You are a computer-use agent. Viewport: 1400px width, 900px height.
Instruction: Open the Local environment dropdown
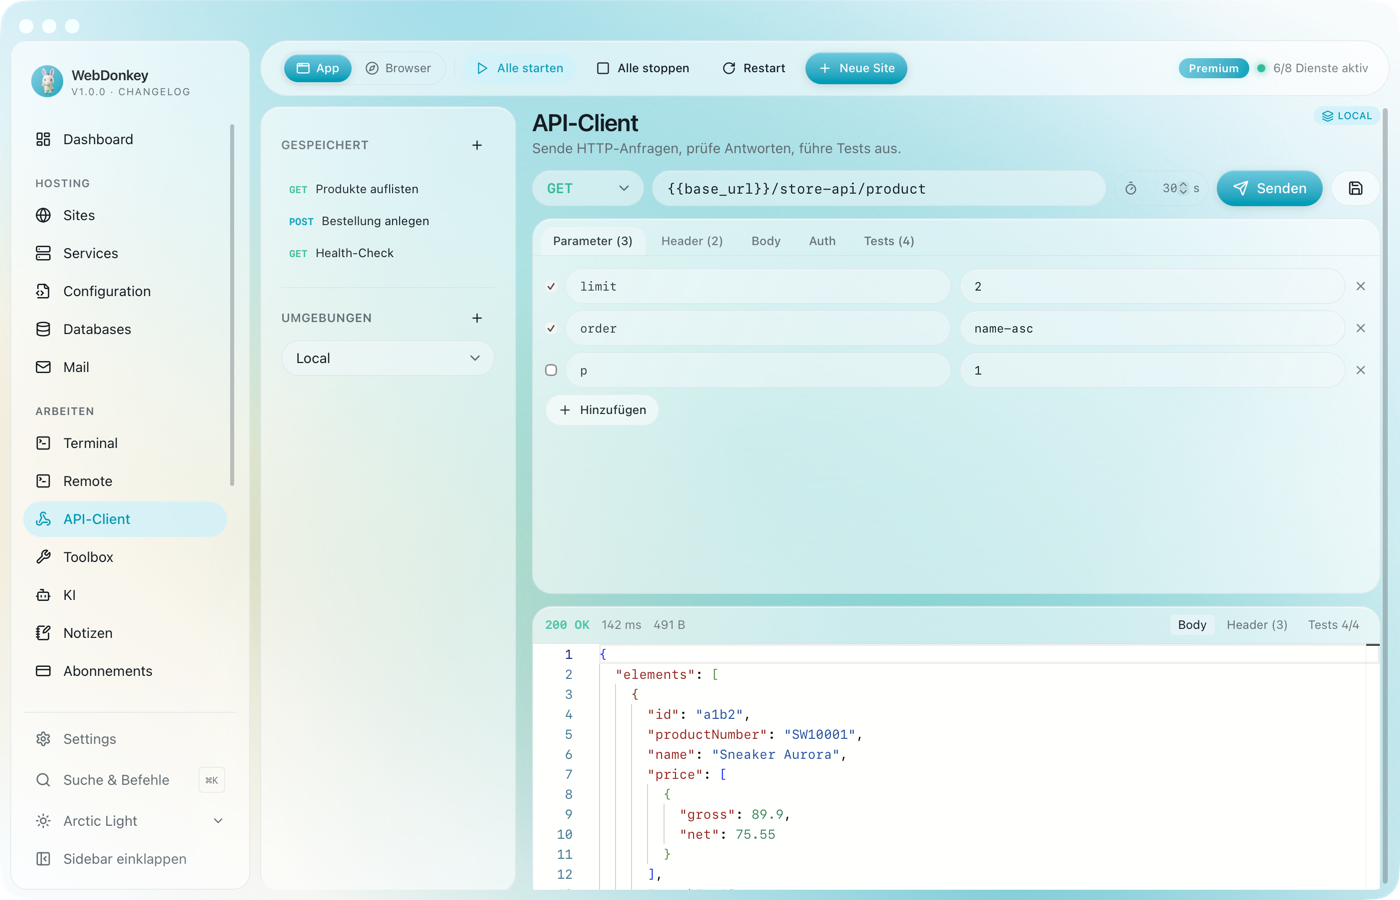tap(387, 358)
